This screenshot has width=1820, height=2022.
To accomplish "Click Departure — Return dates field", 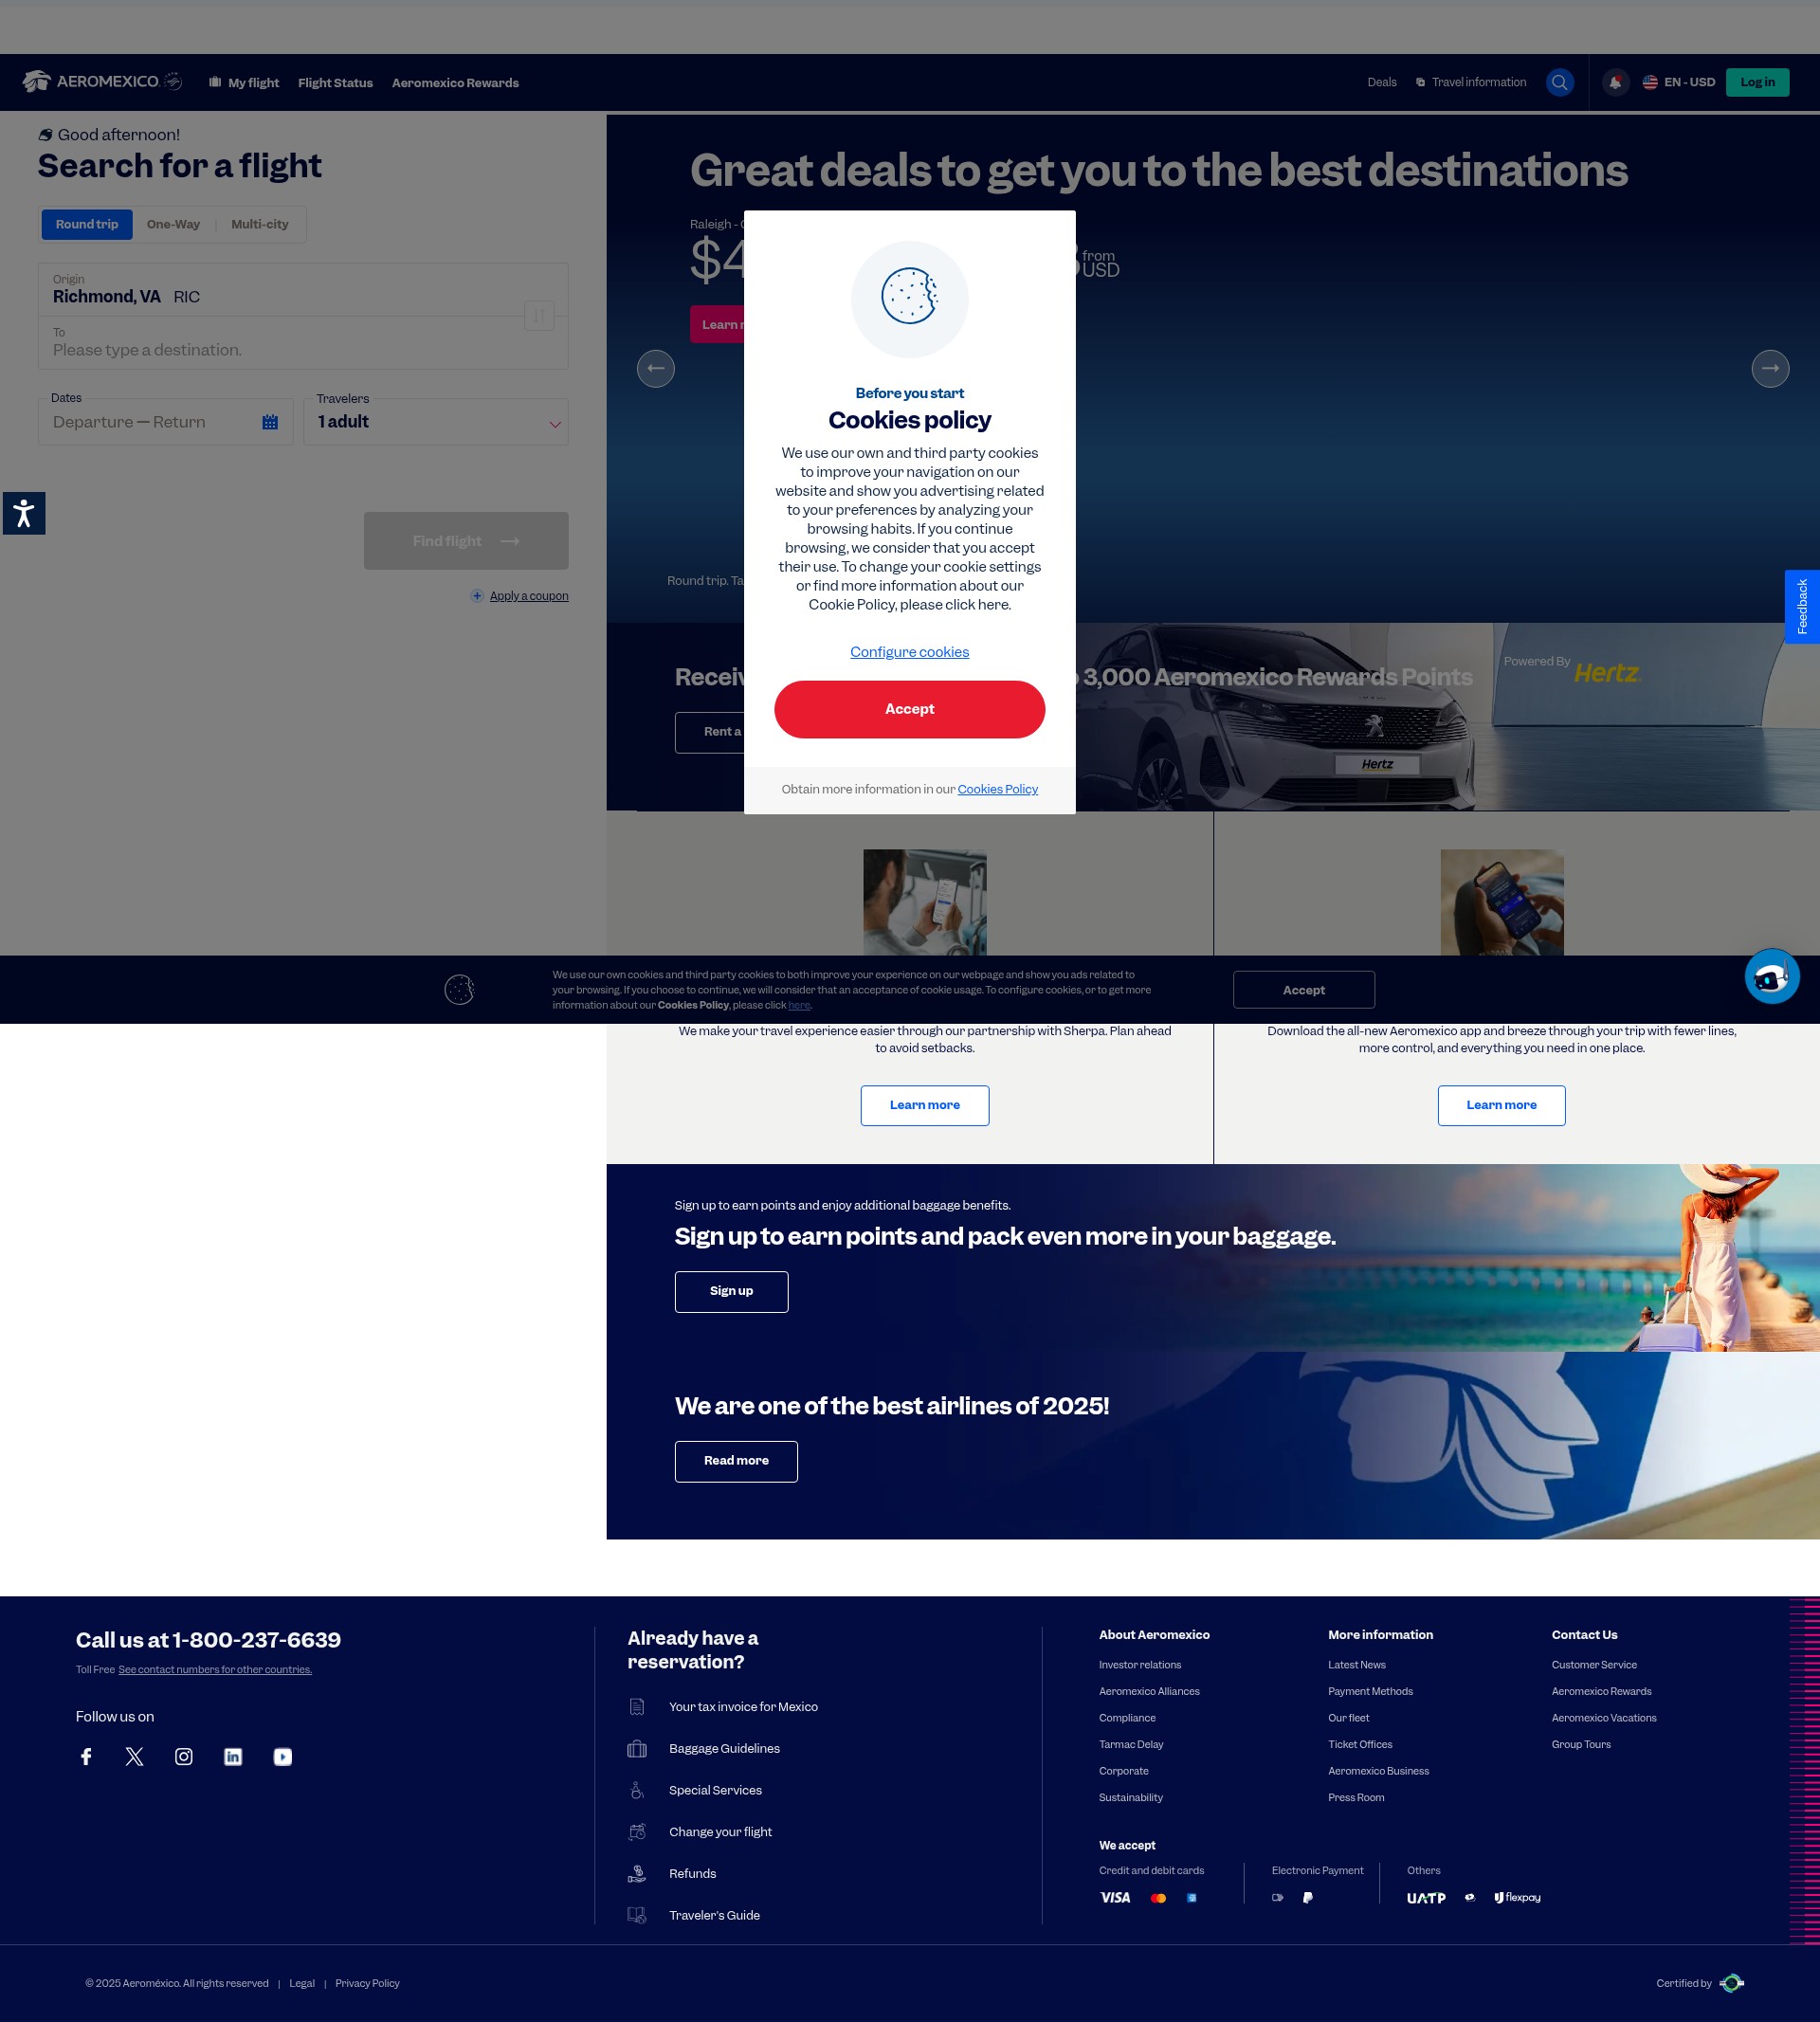I will pyautogui.click(x=165, y=422).
